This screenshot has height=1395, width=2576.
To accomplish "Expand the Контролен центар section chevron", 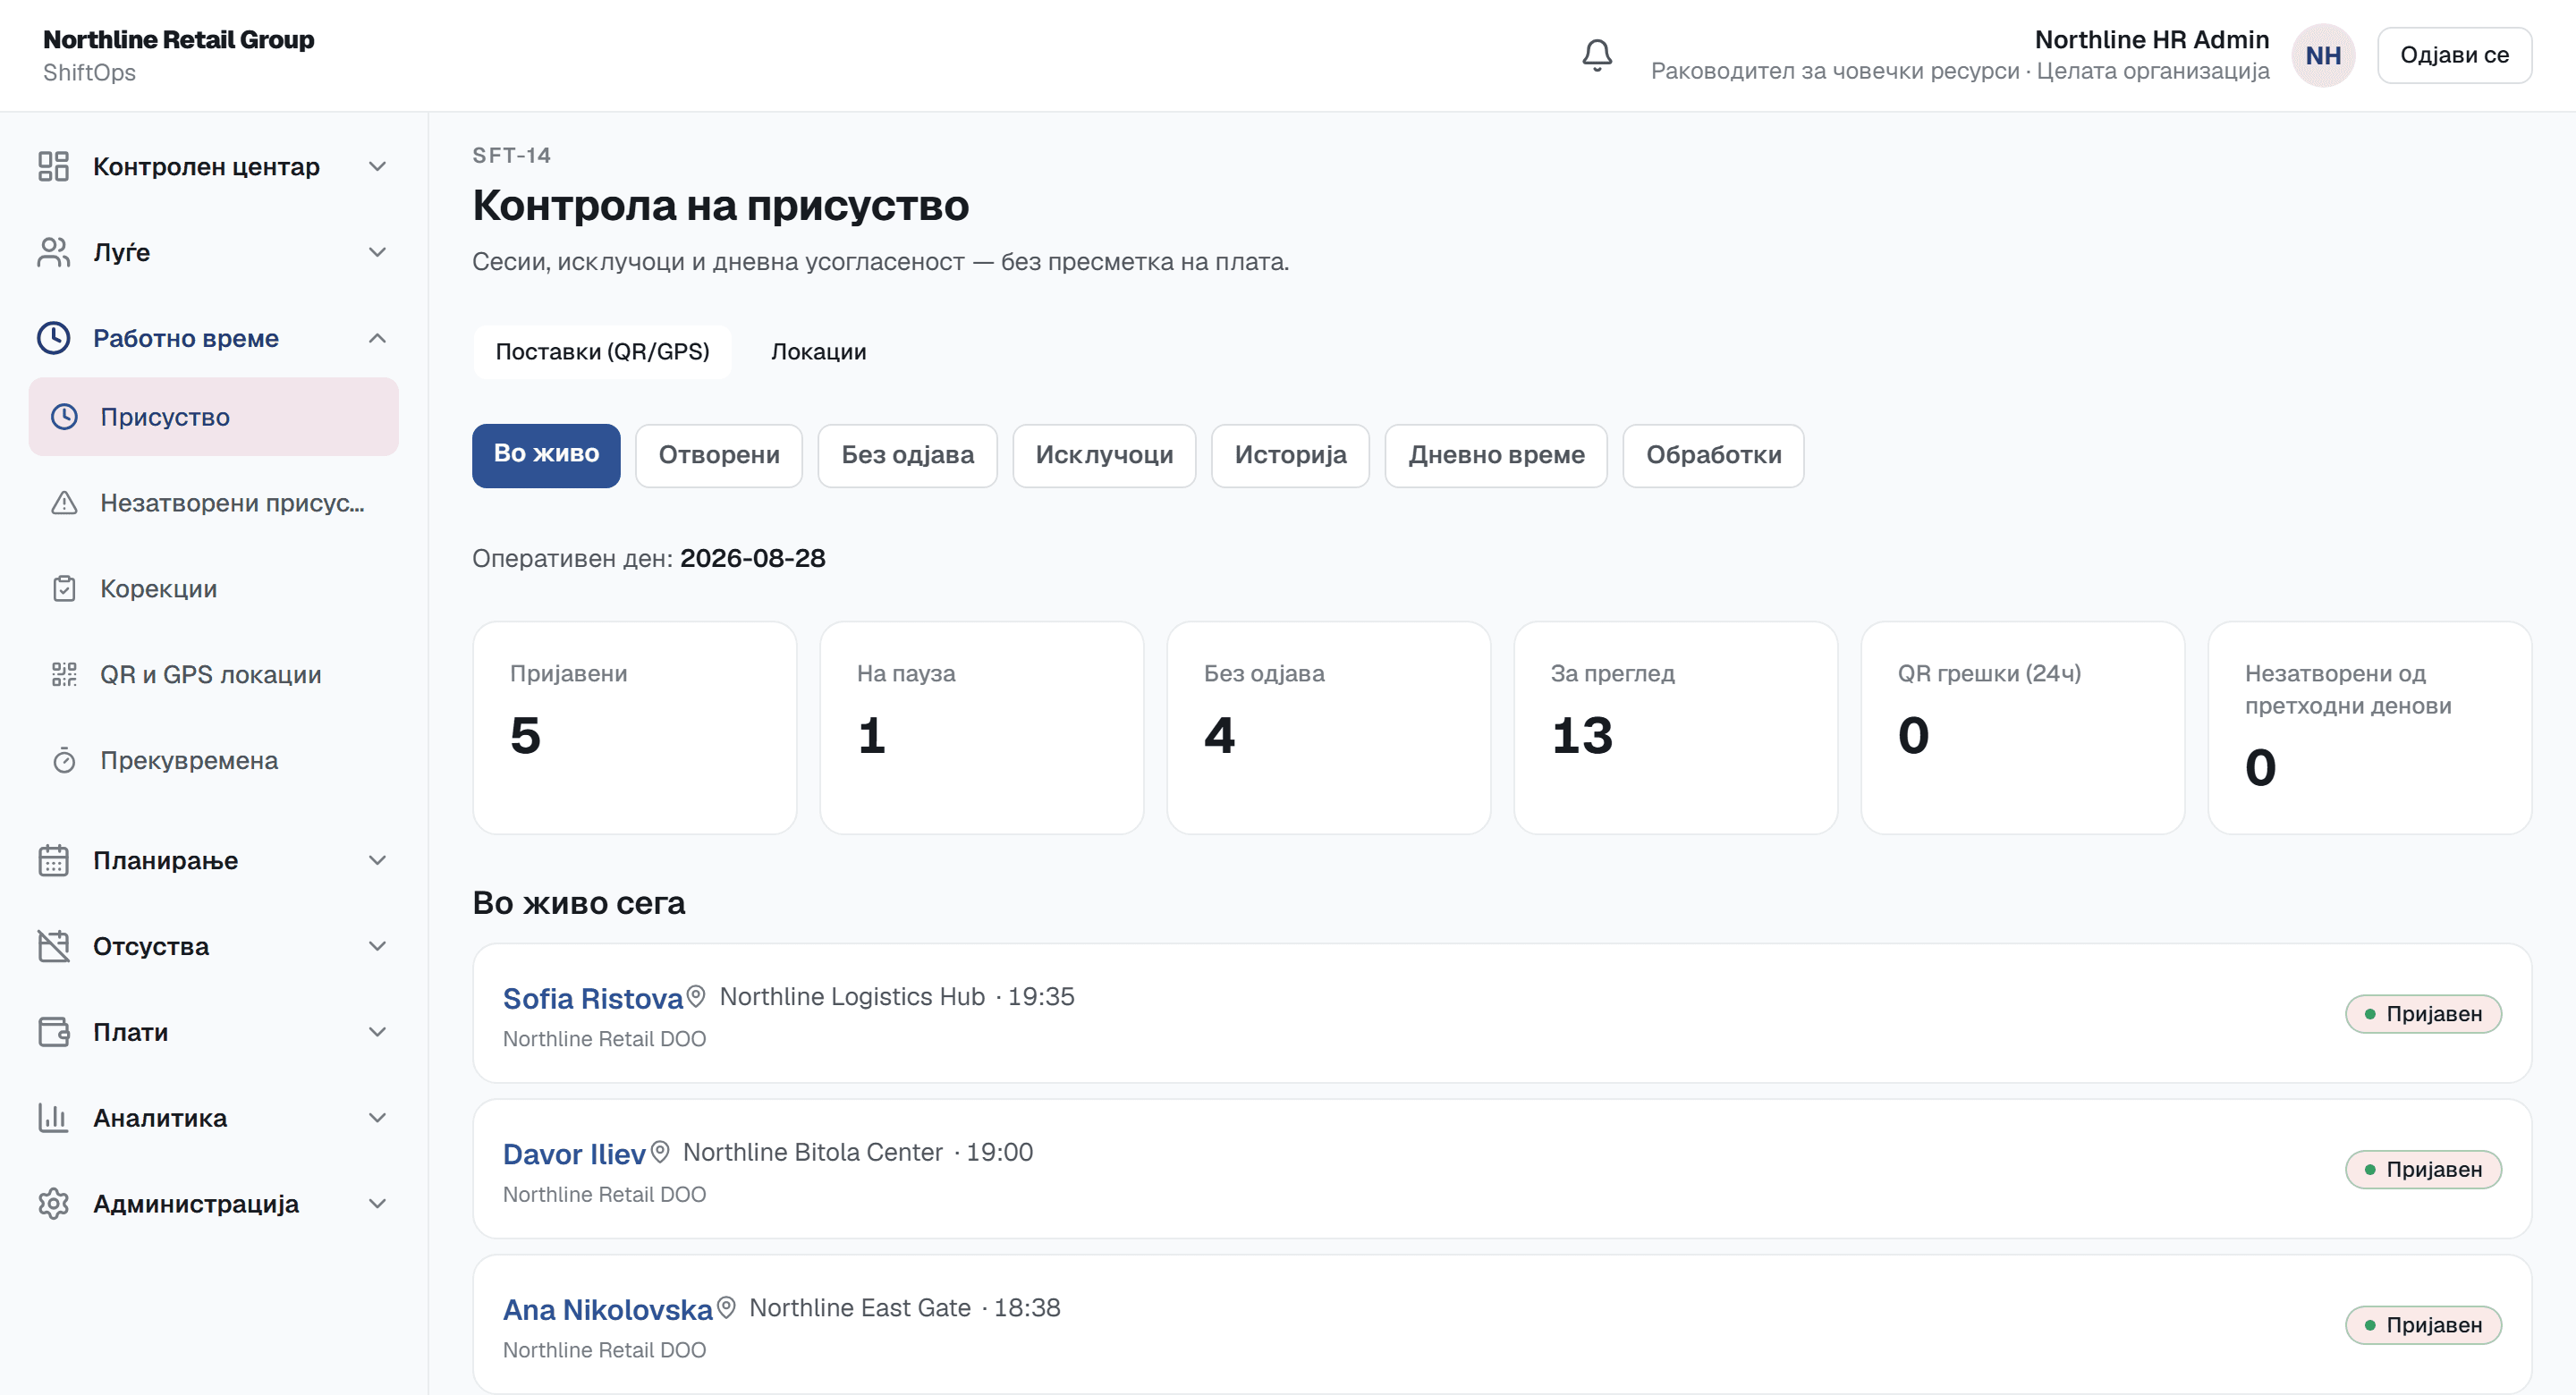I will 377,166.
